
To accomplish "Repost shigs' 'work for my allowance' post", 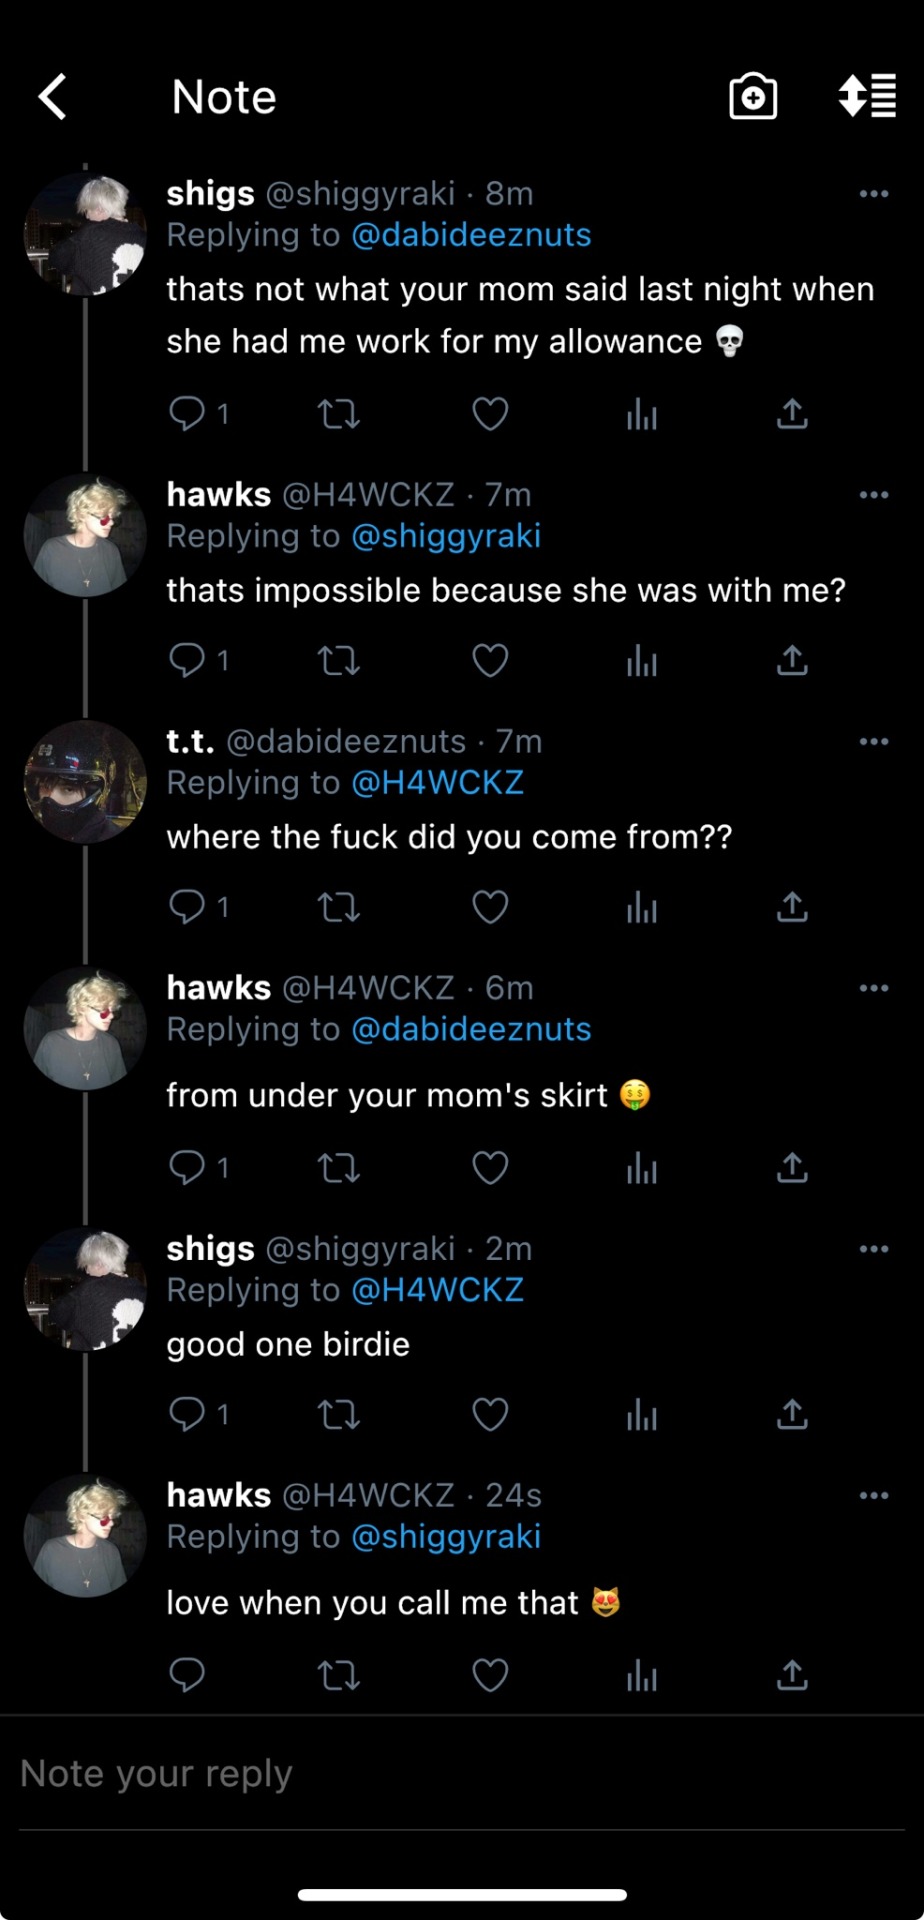I will coord(338,413).
